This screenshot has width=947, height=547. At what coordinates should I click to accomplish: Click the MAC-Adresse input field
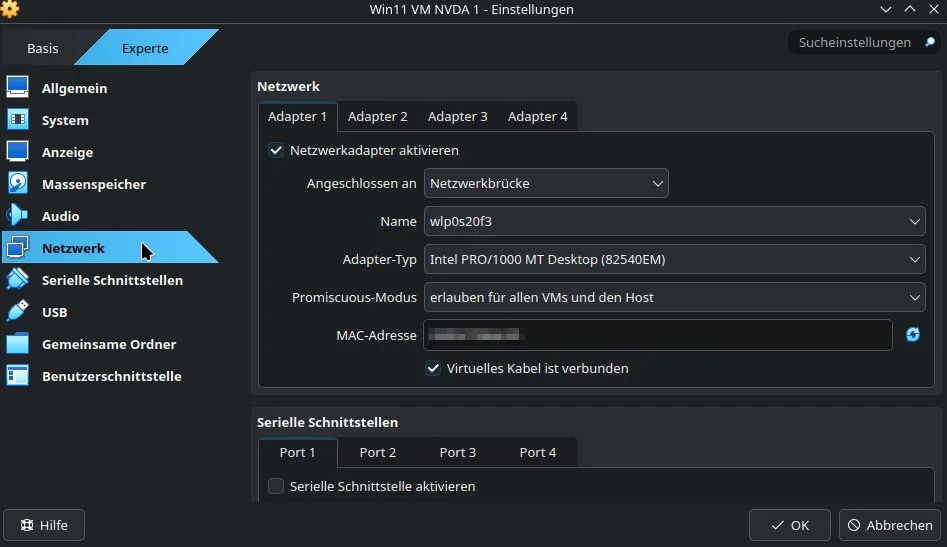pyautogui.click(x=658, y=335)
